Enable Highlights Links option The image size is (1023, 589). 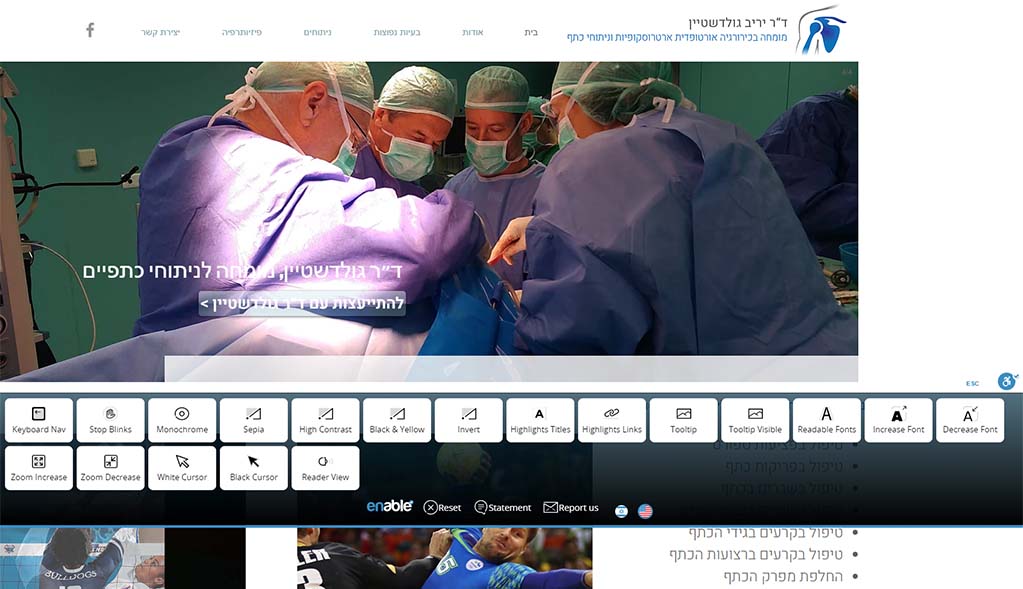(612, 421)
